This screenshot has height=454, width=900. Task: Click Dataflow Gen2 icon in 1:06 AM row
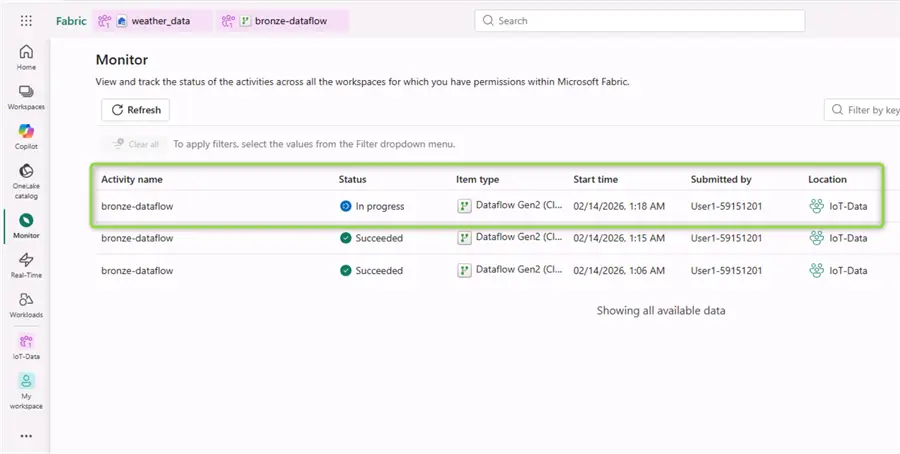[464, 270]
